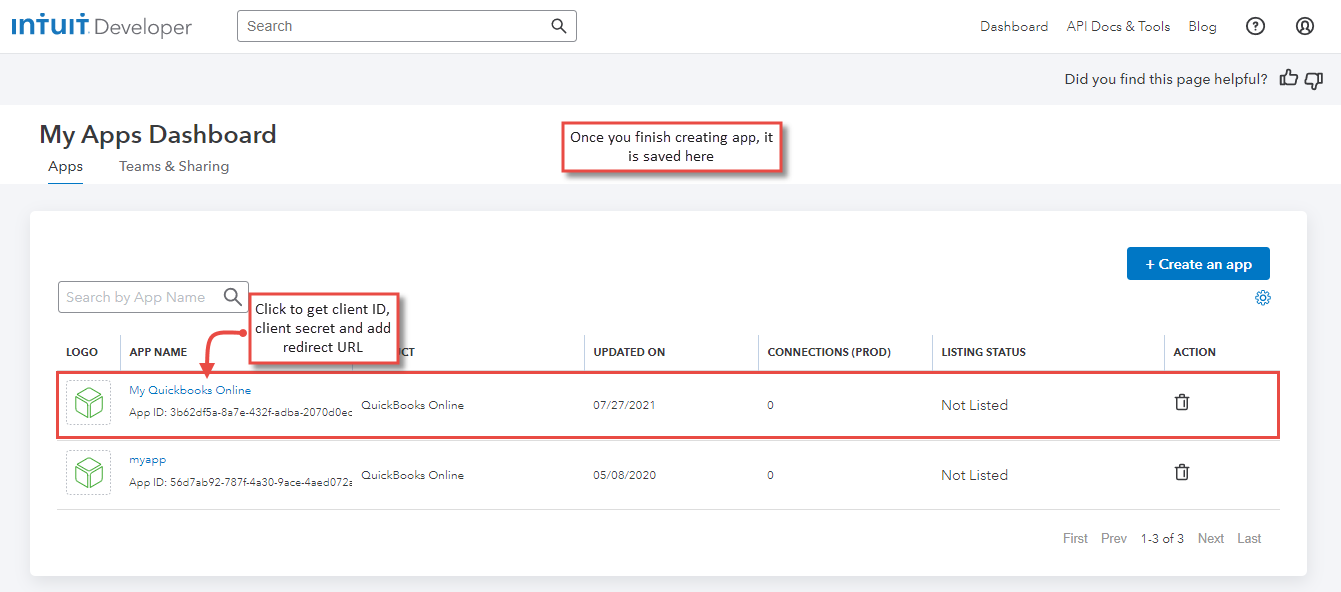This screenshot has width=1341, height=592.
Task: Click the CONNECTIONS (PROD) column header
Action: pos(829,352)
